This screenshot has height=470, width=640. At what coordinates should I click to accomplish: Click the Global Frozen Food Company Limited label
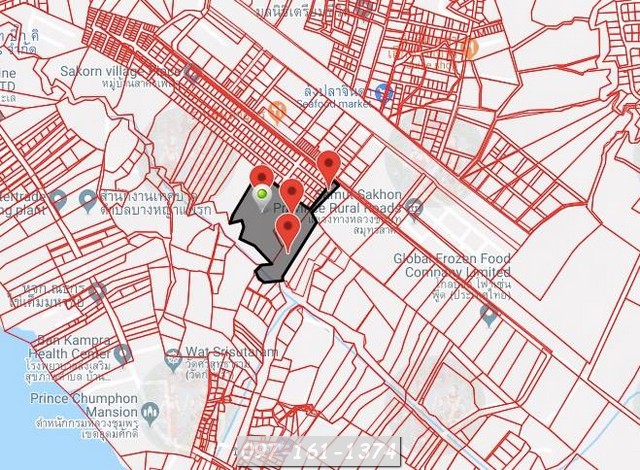(x=452, y=265)
